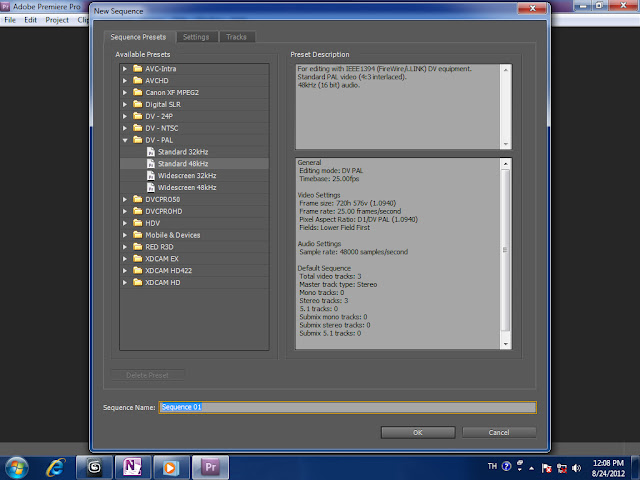Click the DV - NTSC folder icon
This screenshot has width=640, height=480.
138,128
